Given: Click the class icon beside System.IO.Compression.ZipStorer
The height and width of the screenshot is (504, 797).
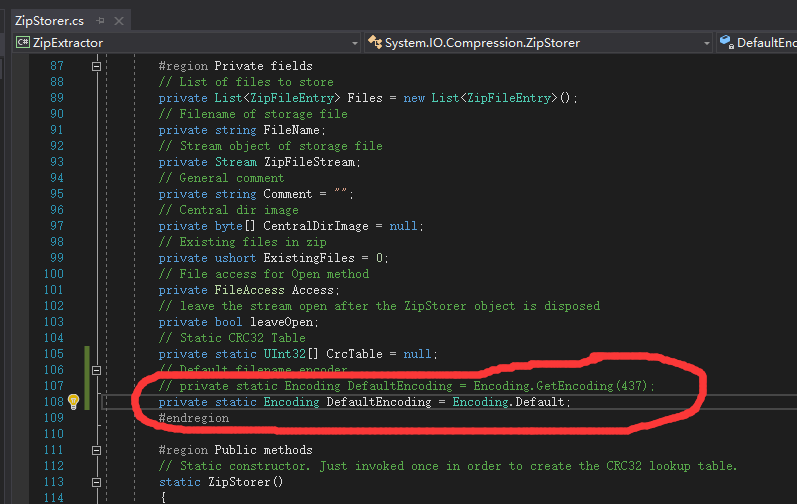Looking at the screenshot, I should tap(375, 43).
